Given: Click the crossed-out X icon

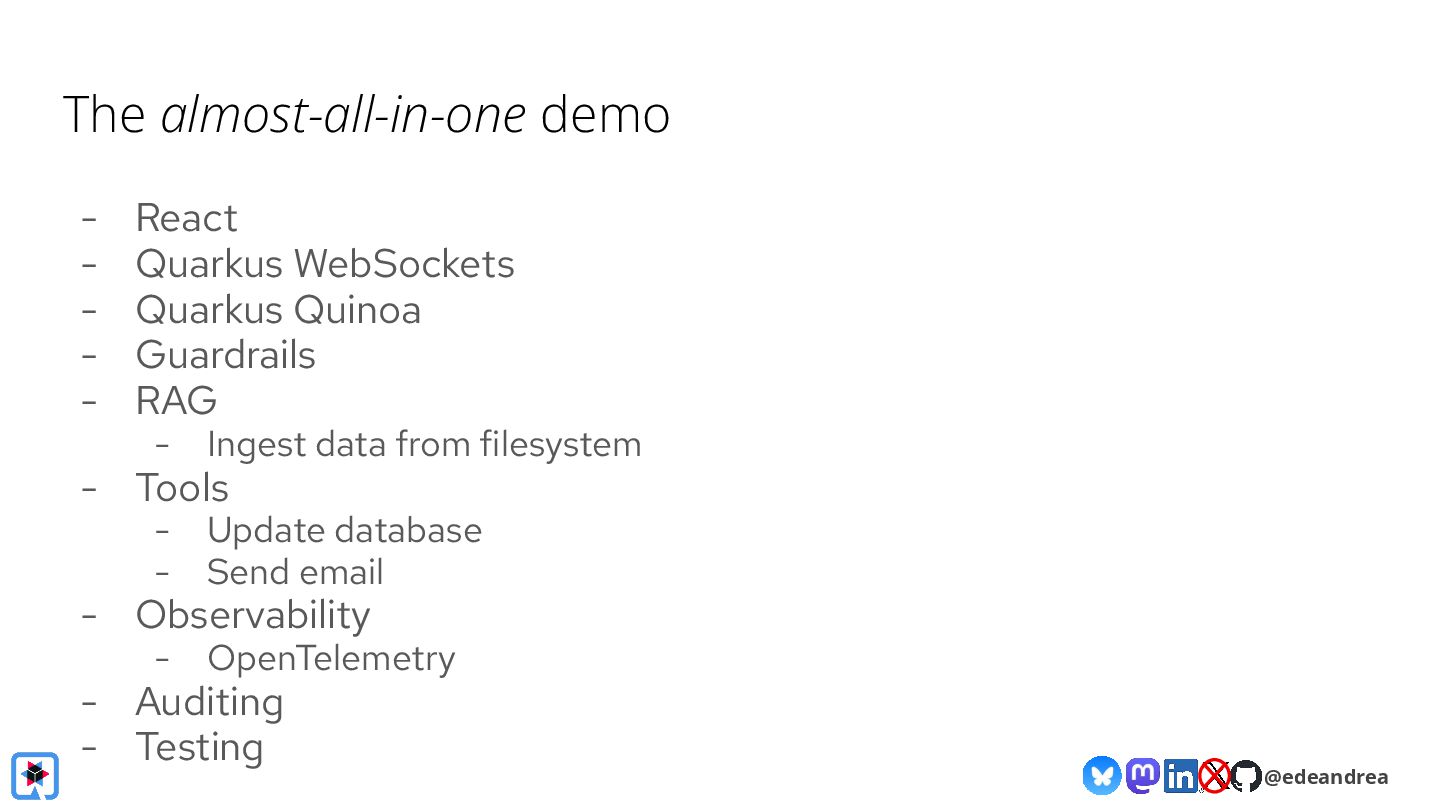Looking at the screenshot, I should click(x=1215, y=776).
